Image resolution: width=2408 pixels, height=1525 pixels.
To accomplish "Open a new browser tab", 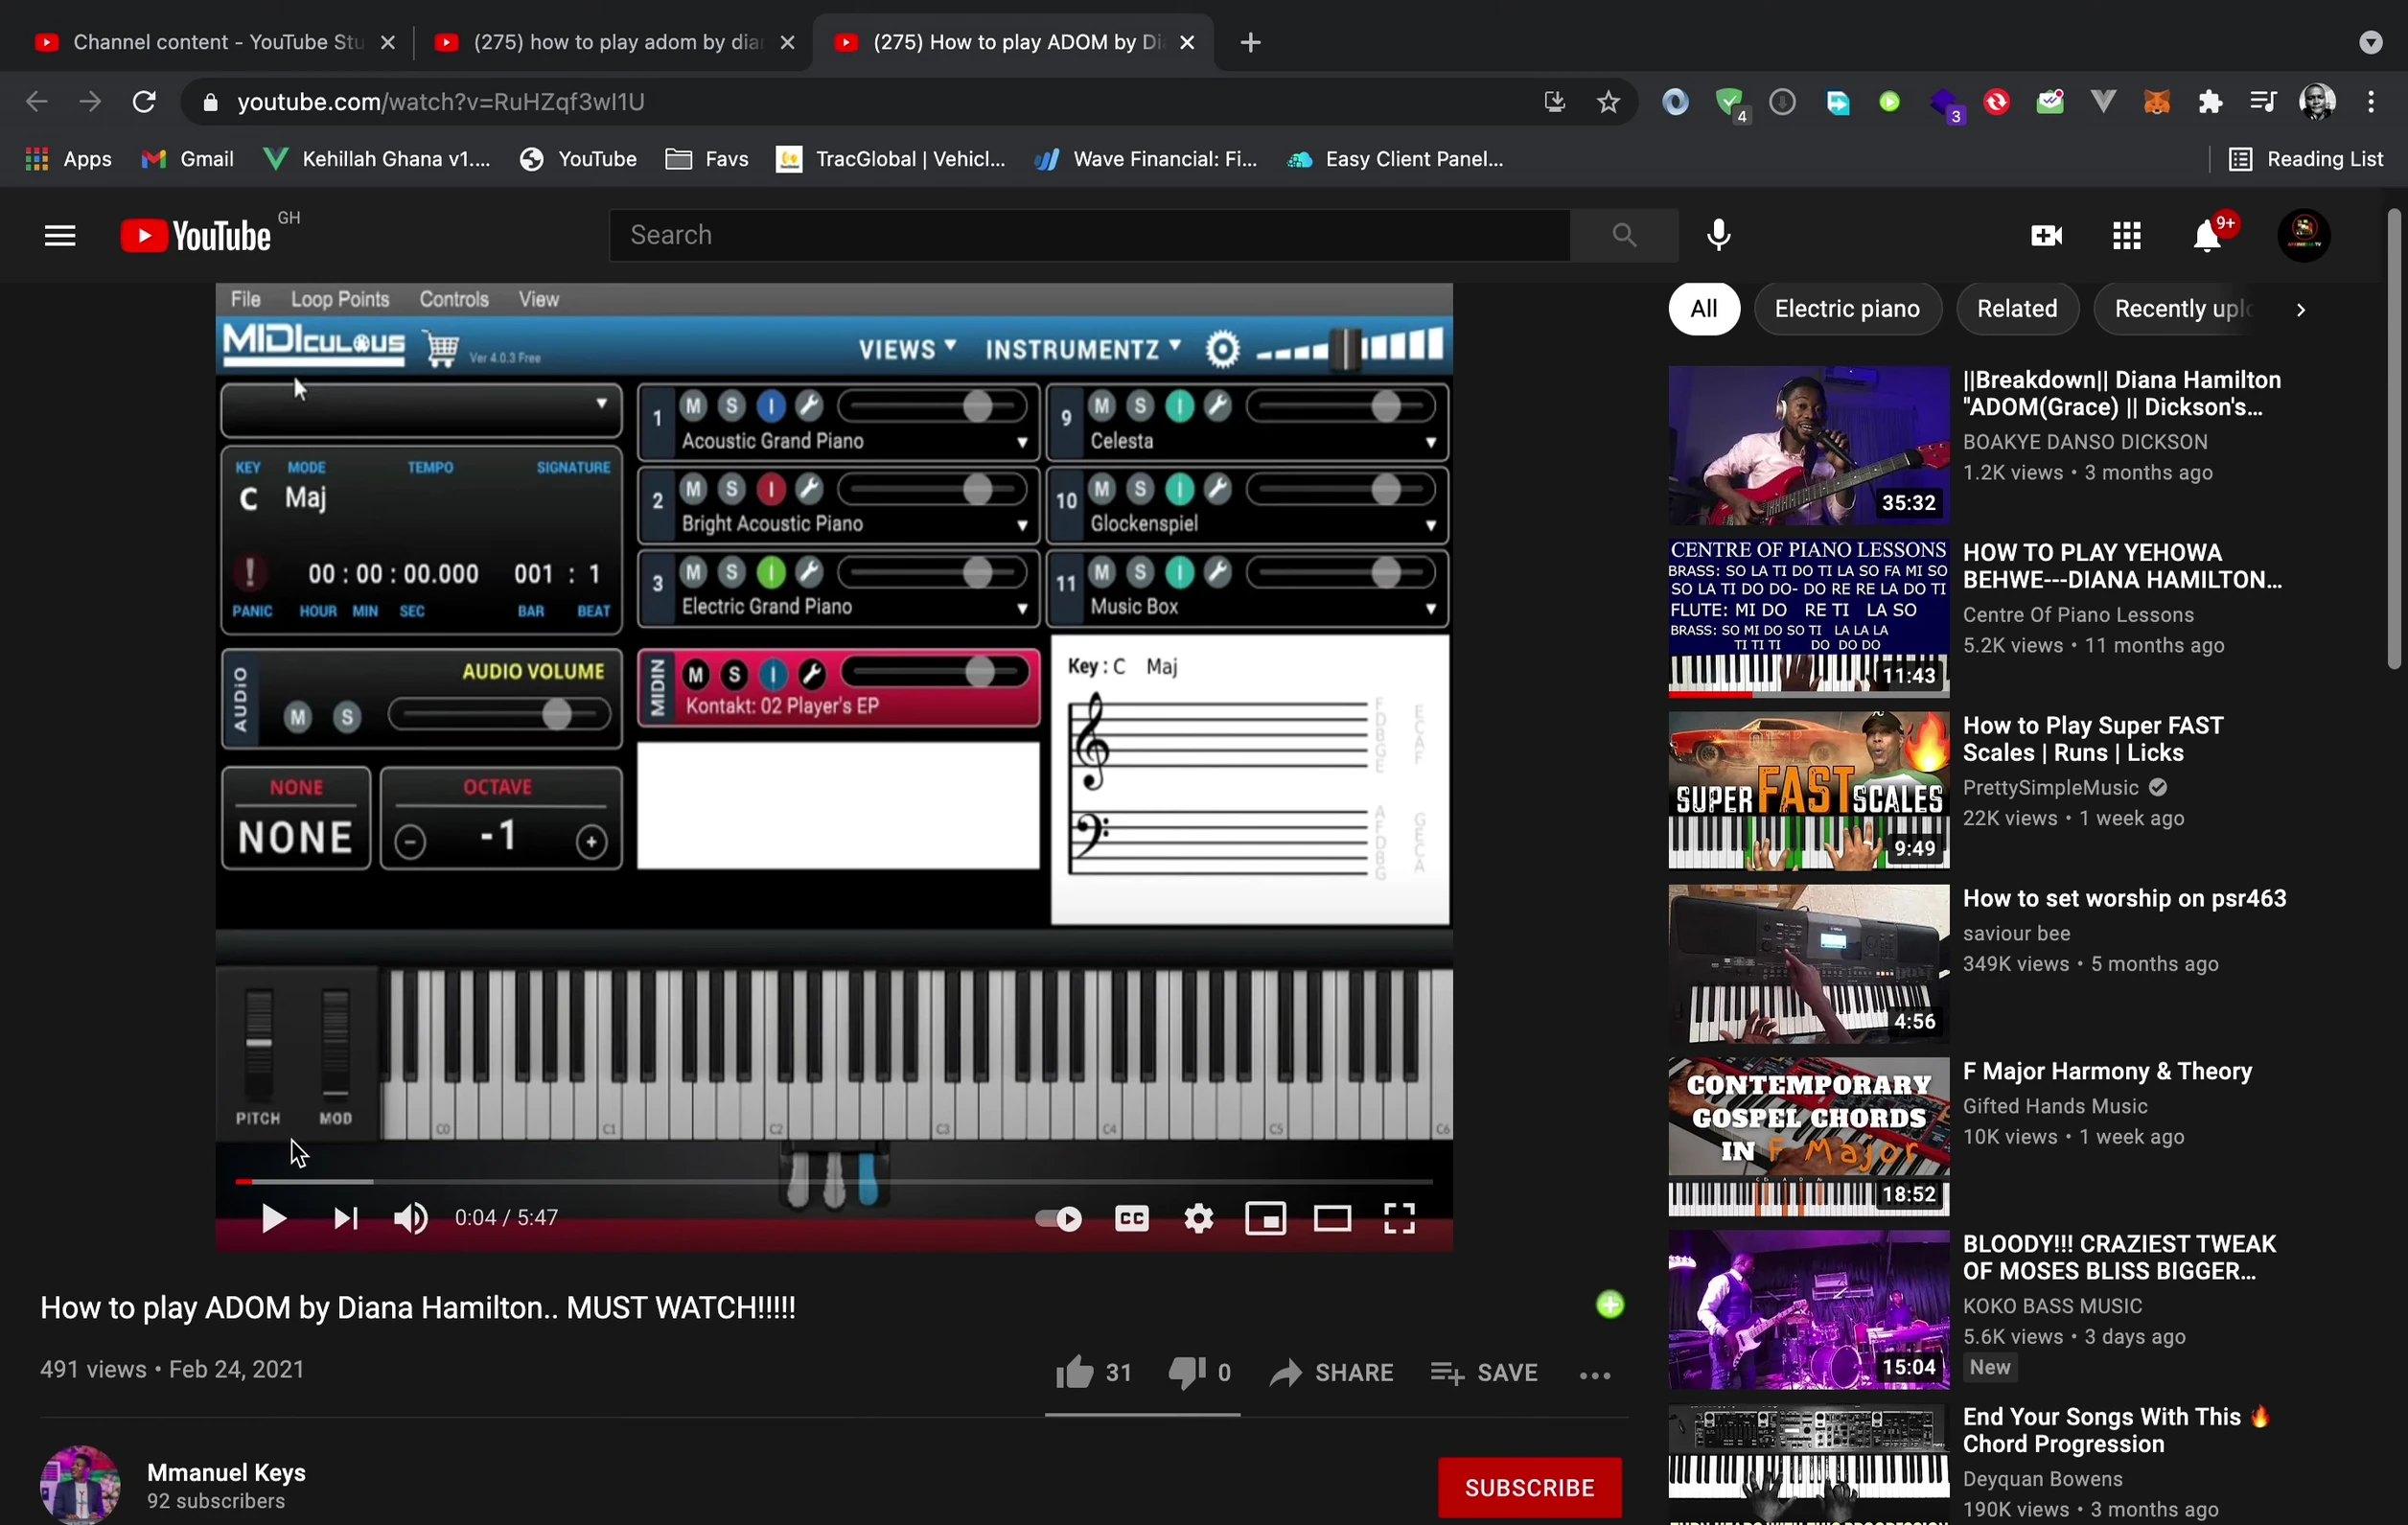I will (1250, 42).
